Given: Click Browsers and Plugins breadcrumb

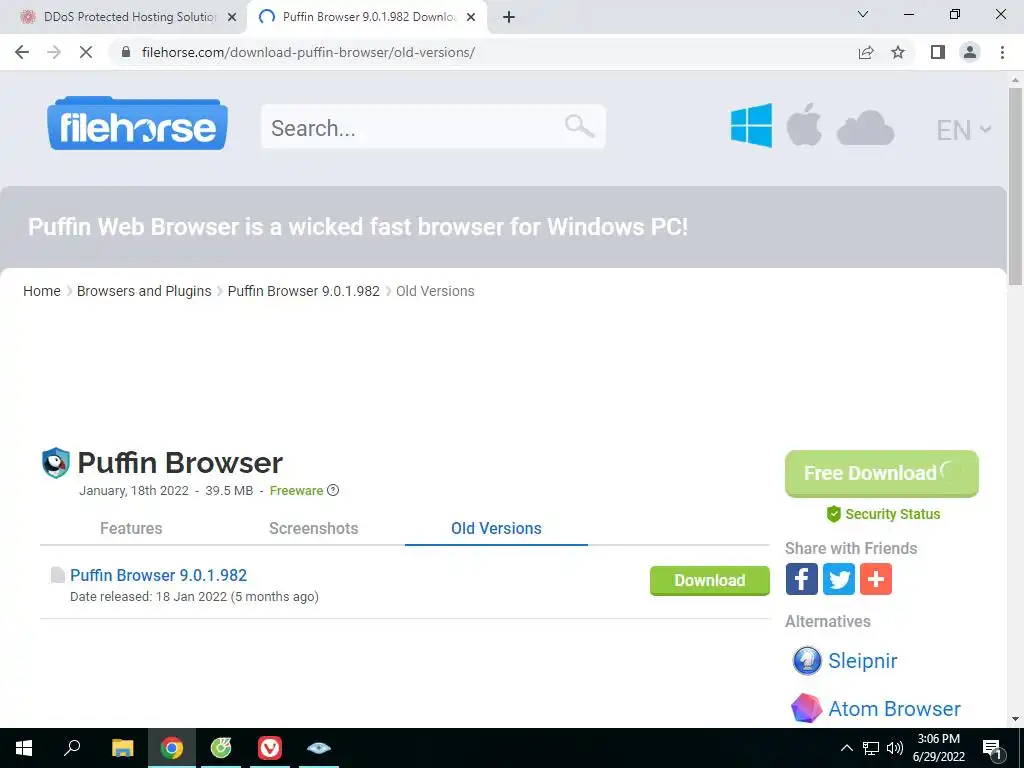Looking at the screenshot, I should point(144,291).
